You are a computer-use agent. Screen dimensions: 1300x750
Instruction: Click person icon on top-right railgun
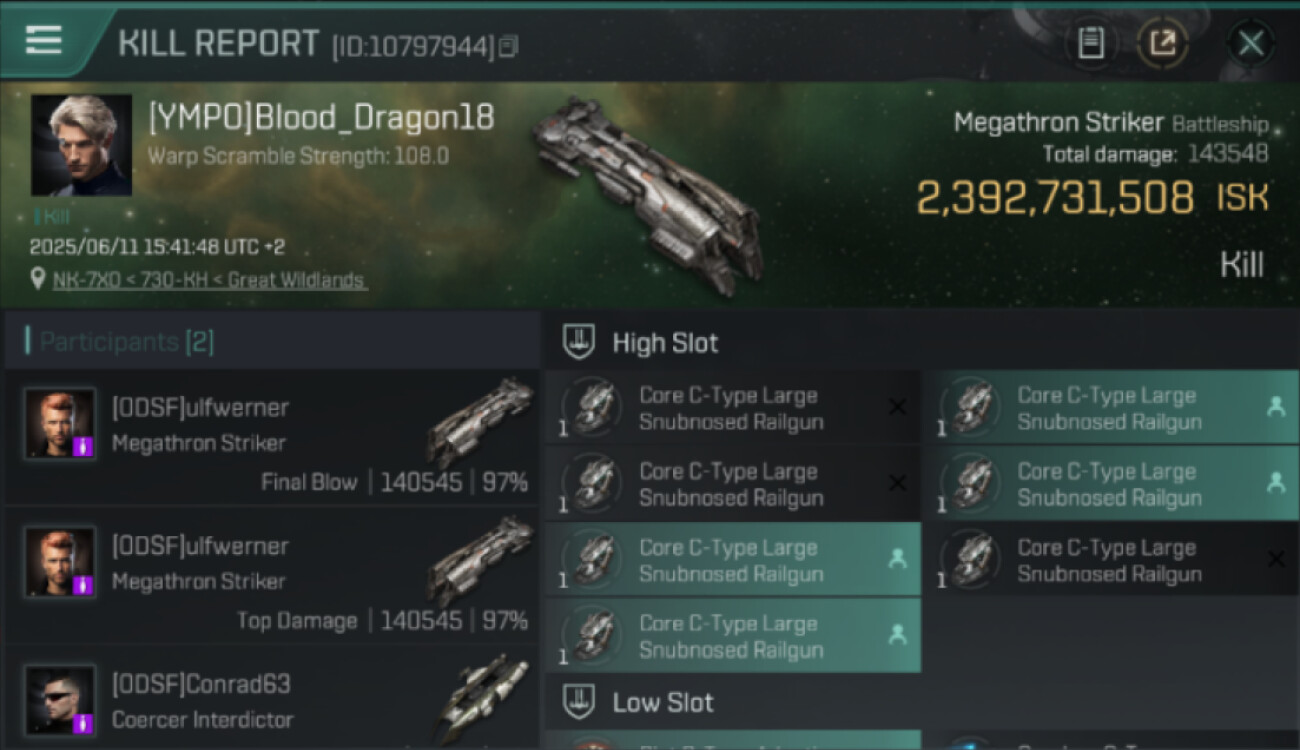coord(1275,406)
